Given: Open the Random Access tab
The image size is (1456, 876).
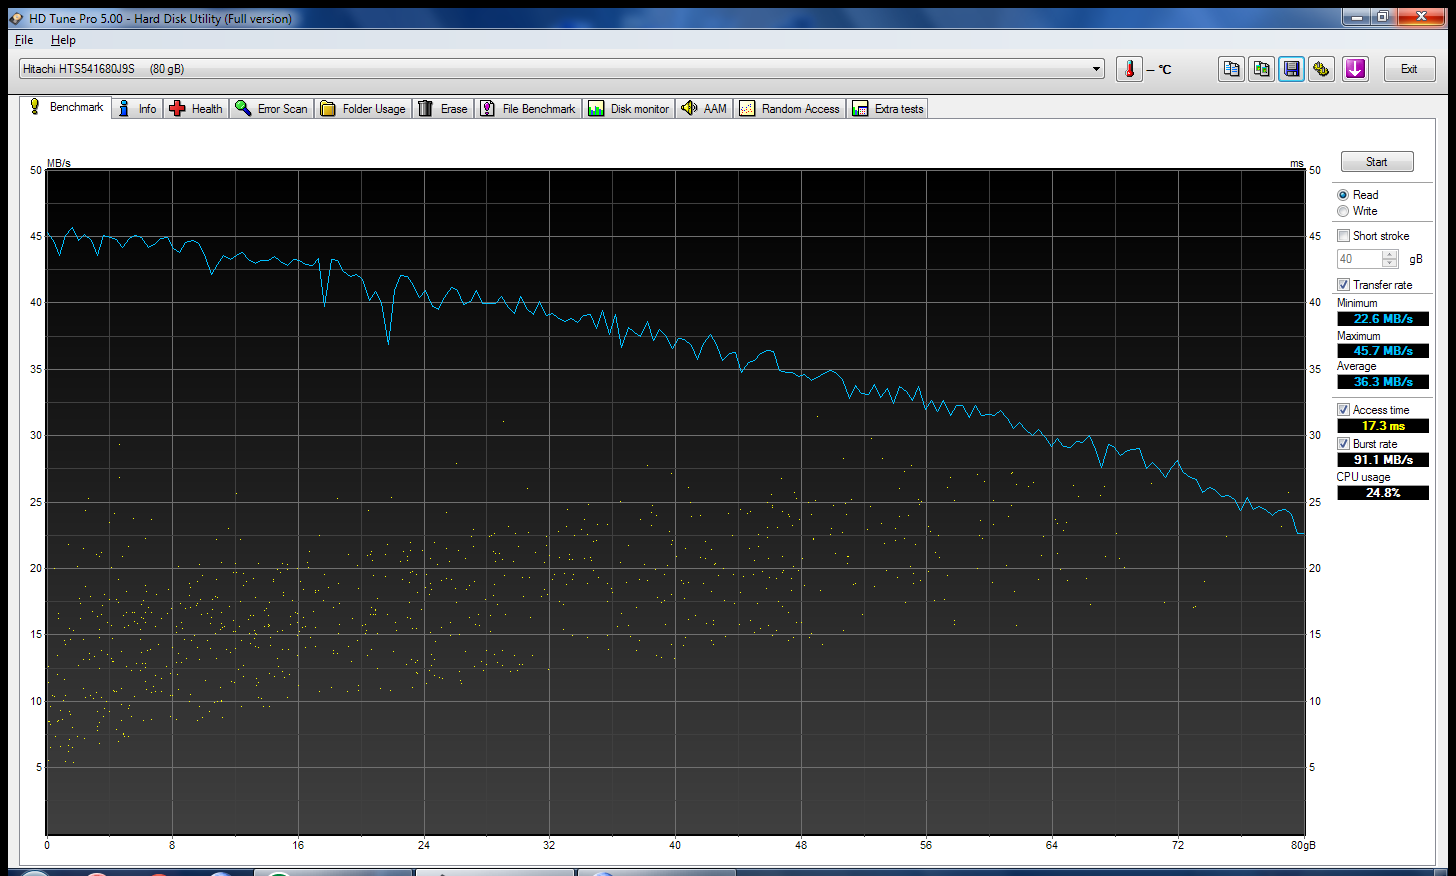Looking at the screenshot, I should (x=790, y=109).
